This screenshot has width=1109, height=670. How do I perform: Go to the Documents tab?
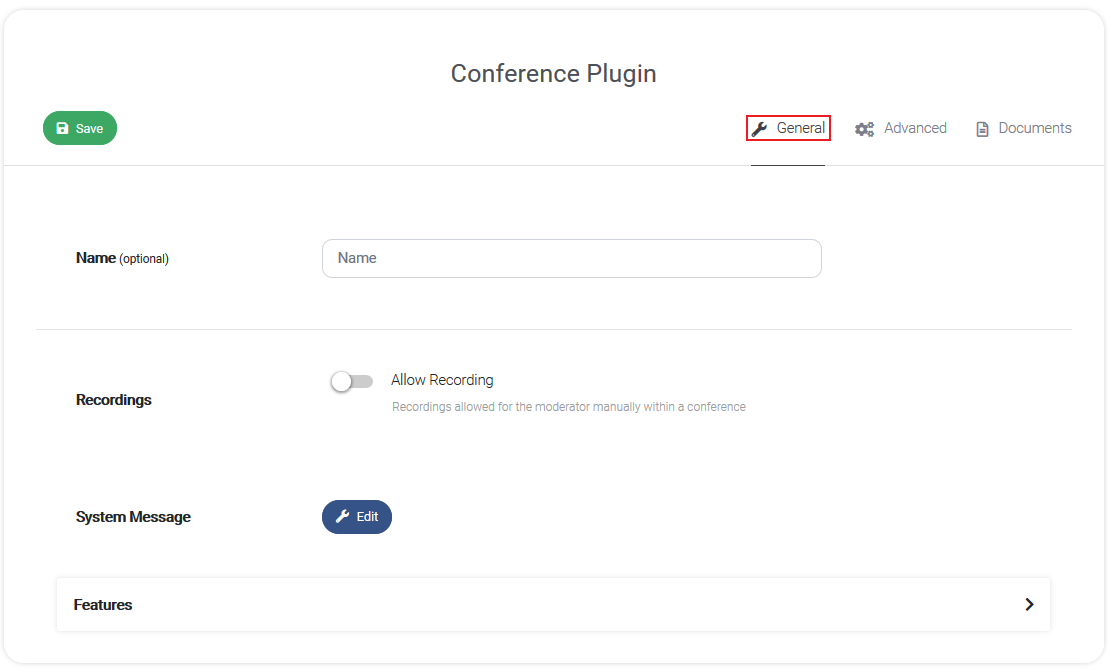(1023, 128)
